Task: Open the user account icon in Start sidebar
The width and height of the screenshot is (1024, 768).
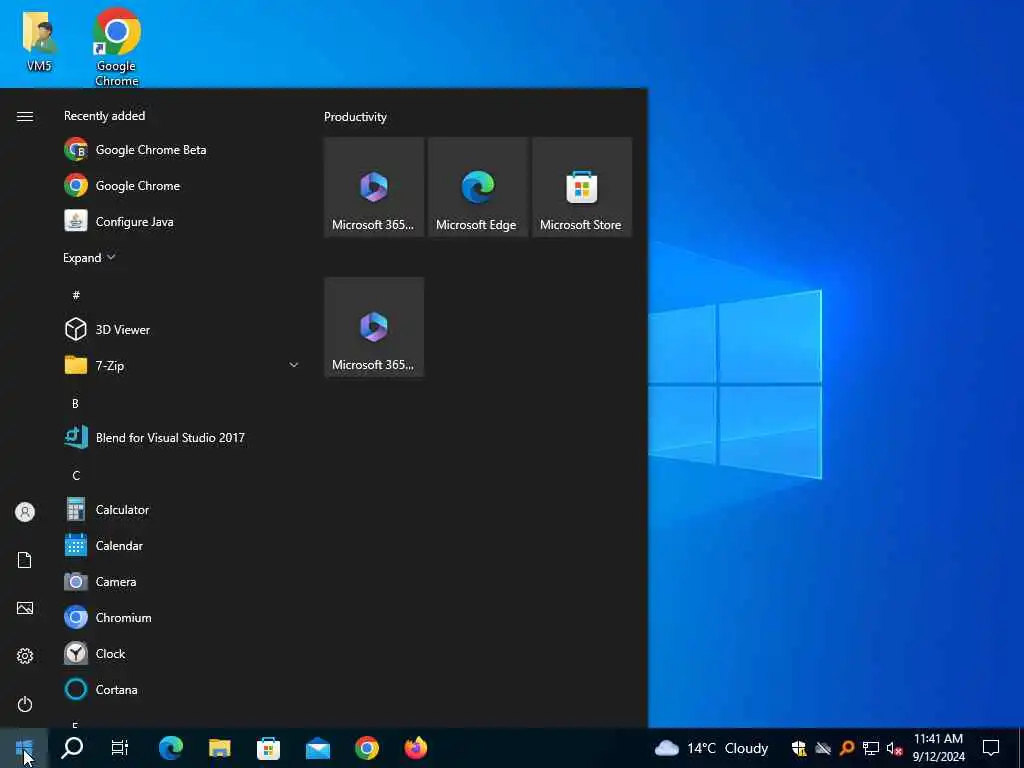Action: click(x=25, y=512)
